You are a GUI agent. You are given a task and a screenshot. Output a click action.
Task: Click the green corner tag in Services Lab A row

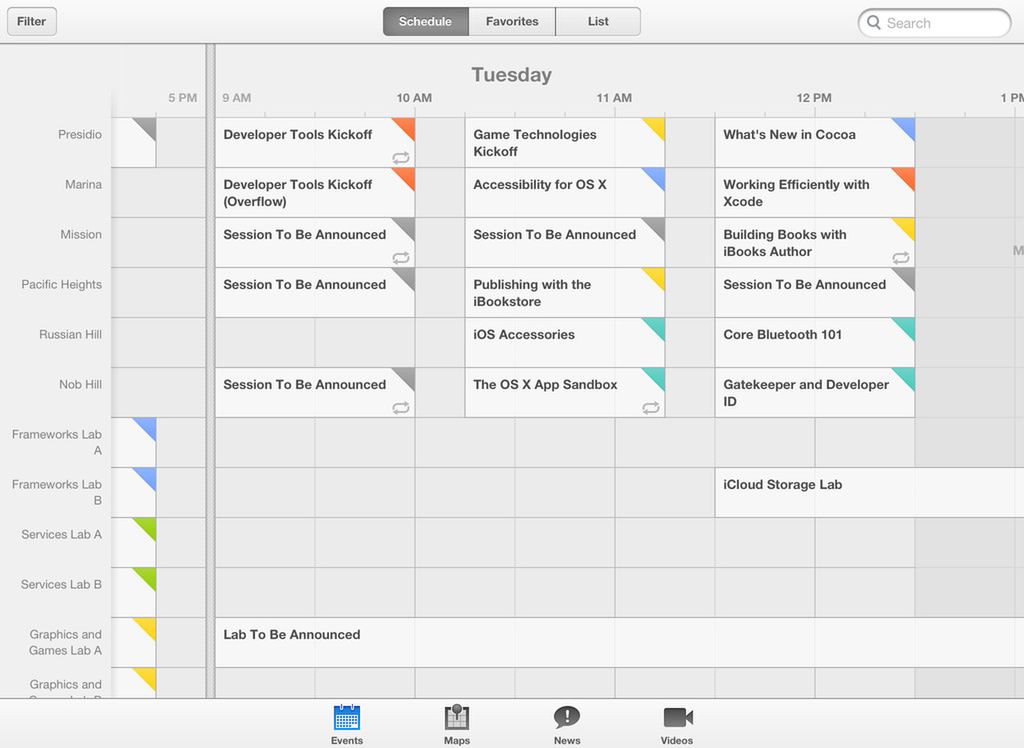(147, 526)
